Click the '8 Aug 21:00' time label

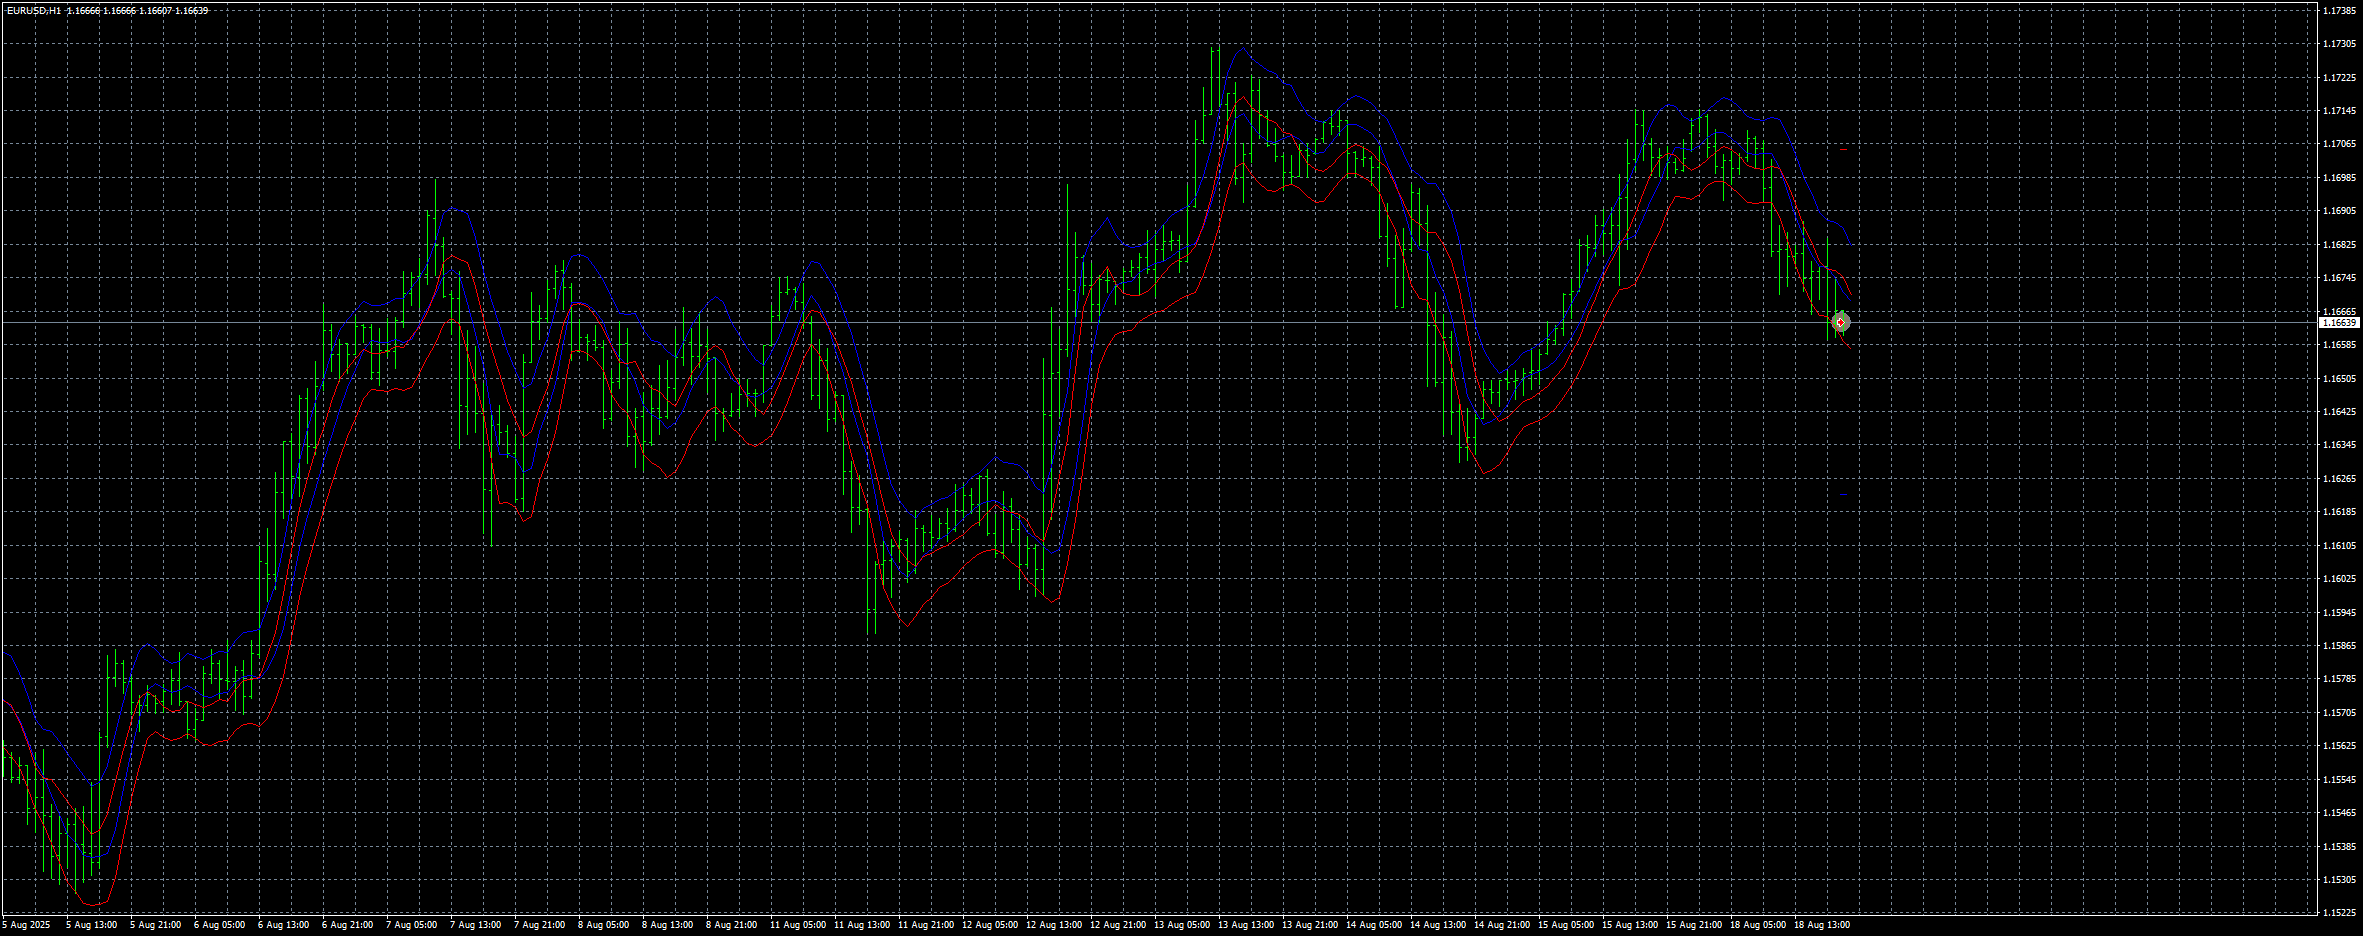point(731,925)
